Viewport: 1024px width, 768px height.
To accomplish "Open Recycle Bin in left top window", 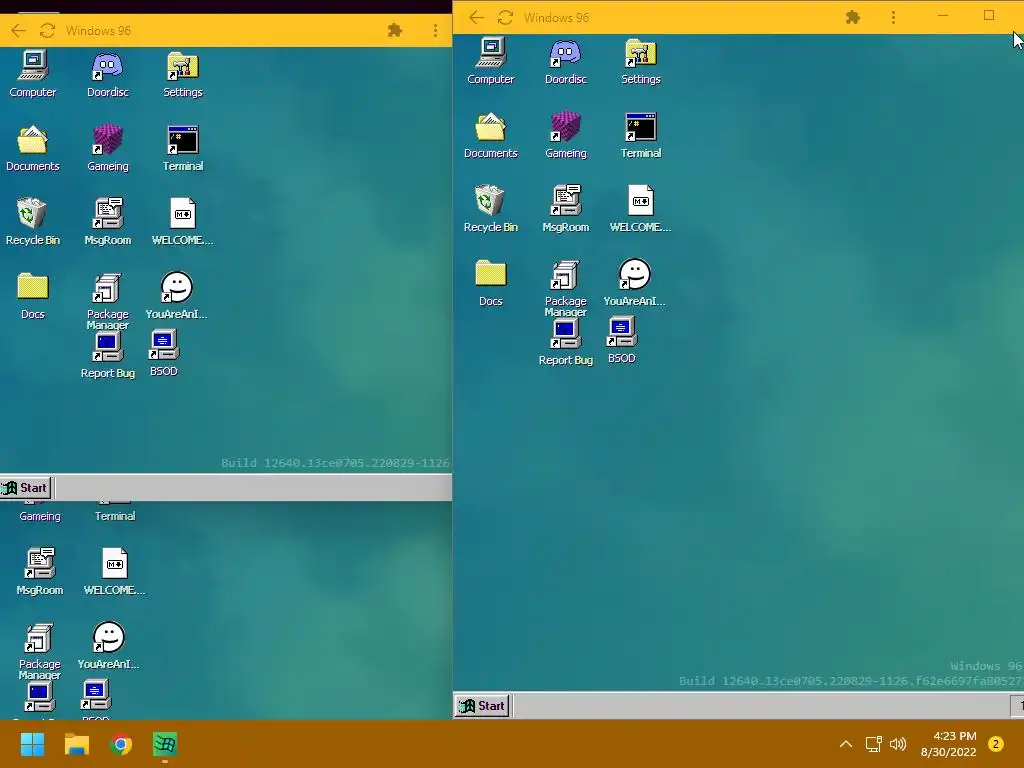I will tap(33, 221).
